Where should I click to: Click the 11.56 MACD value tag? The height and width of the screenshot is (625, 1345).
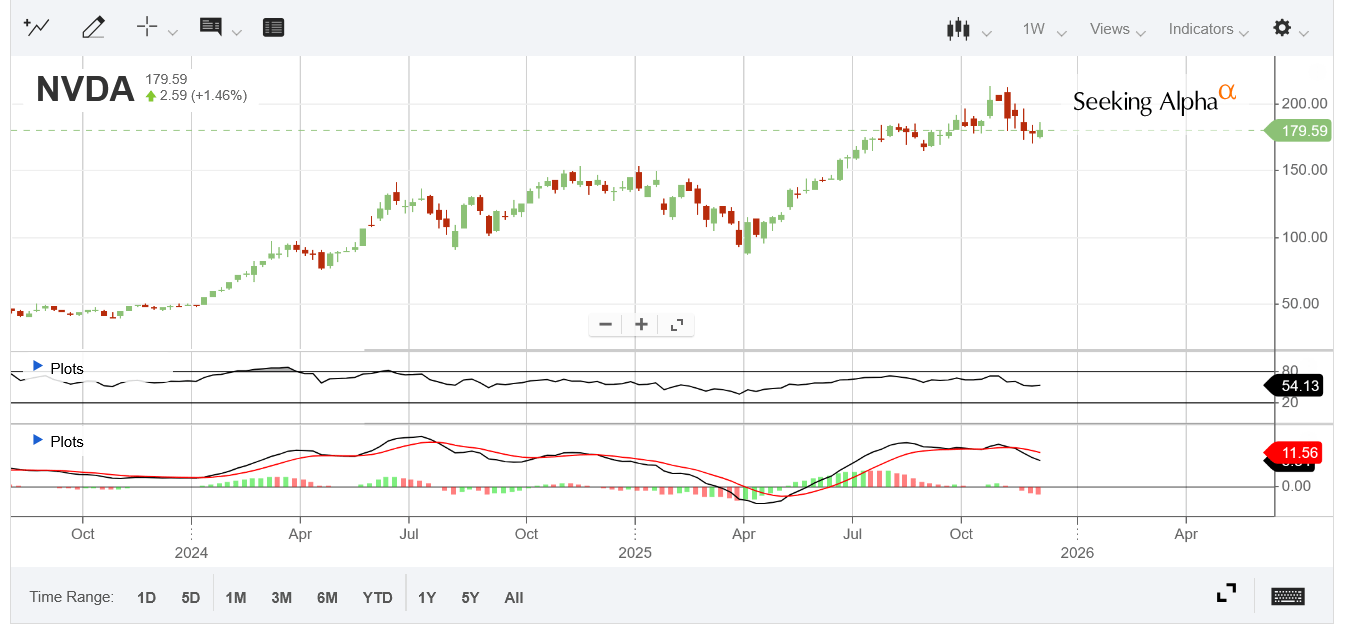click(1294, 453)
